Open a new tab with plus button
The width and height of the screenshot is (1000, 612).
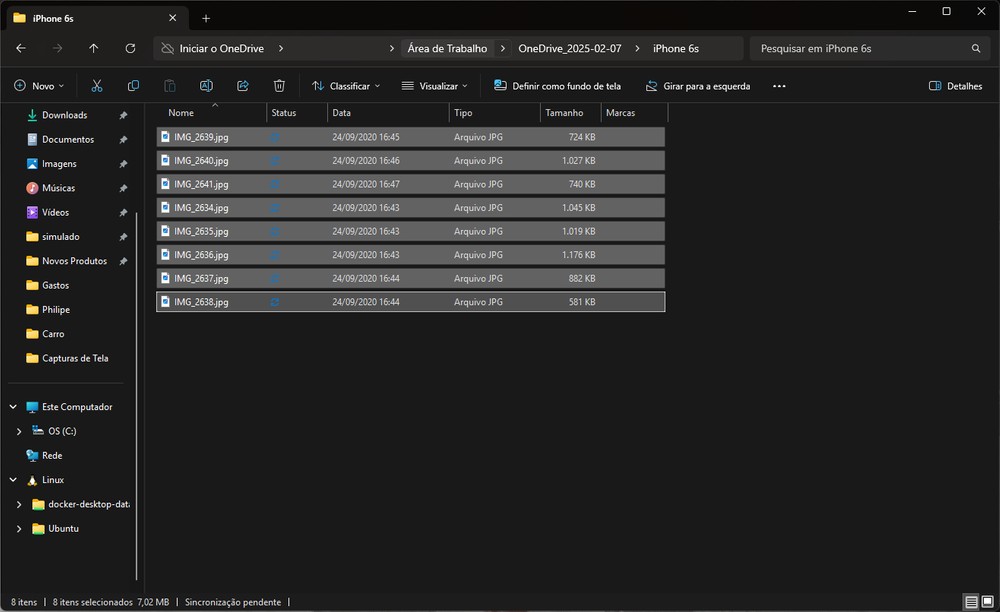click(206, 18)
